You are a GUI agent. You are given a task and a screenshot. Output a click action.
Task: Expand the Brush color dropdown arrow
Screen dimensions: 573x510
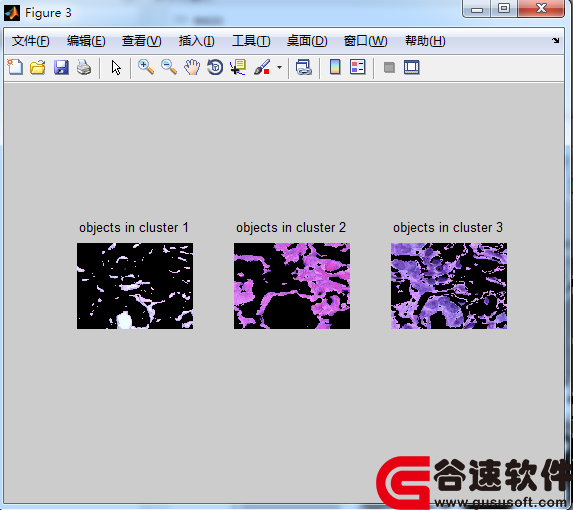280,68
